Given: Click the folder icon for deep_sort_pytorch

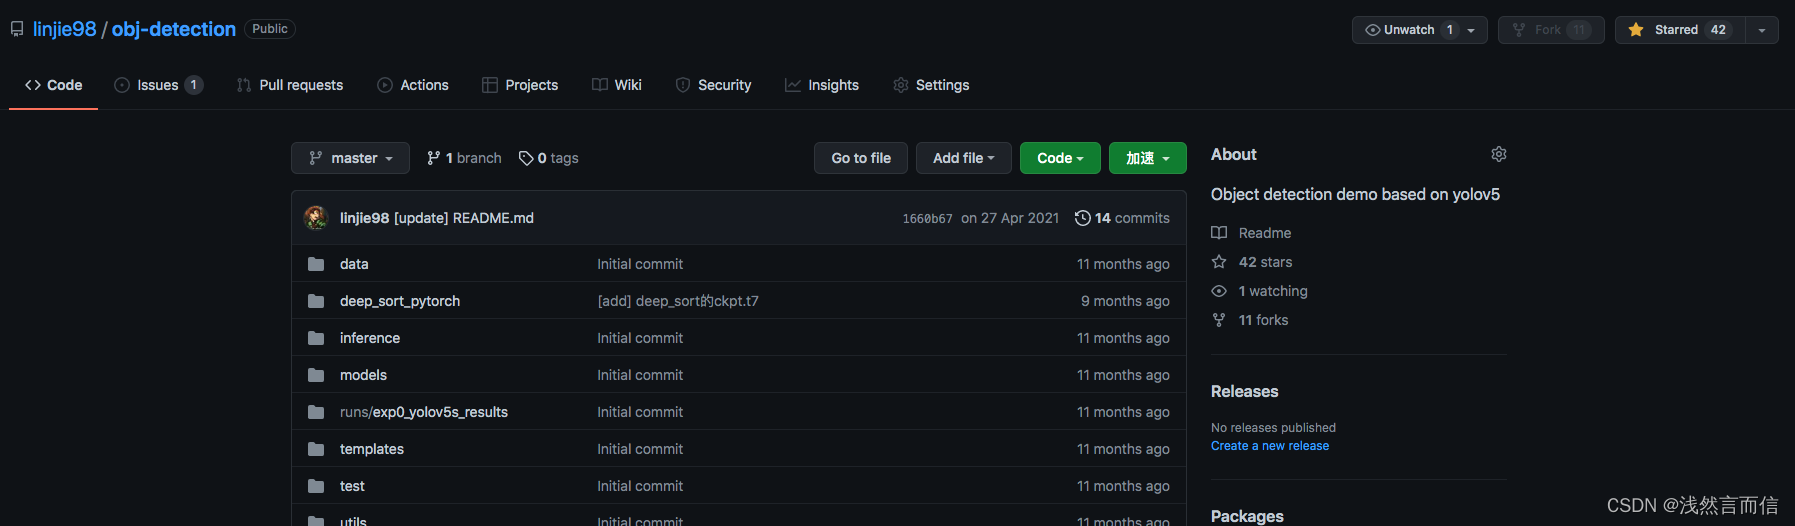Looking at the screenshot, I should click(x=316, y=301).
